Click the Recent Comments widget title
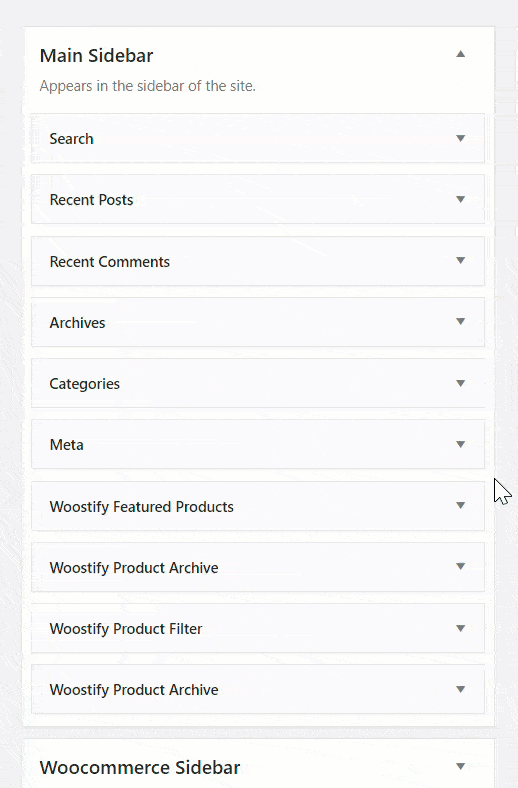Screen dimensions: 518x788 tap(110, 262)
